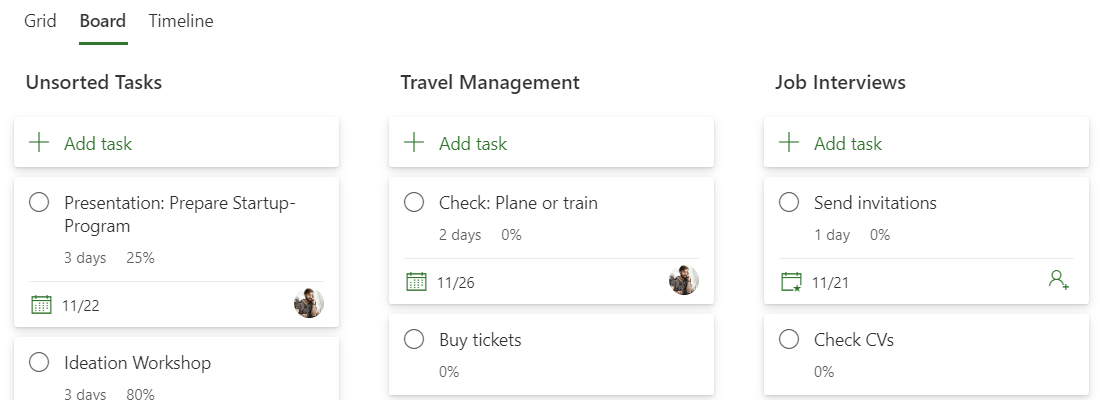Image resolution: width=1103 pixels, height=414 pixels.
Task: Mark Send invitations task as complete
Action: (x=789, y=202)
